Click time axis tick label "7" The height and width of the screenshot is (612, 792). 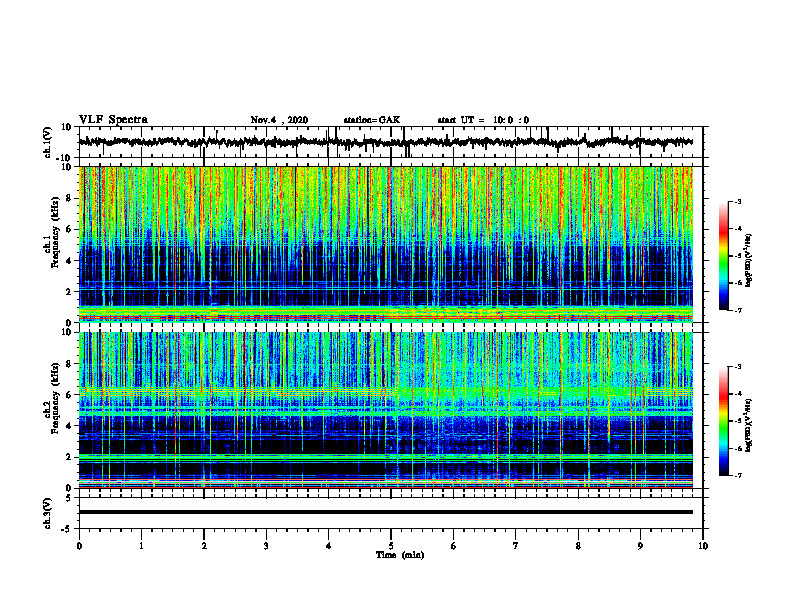(516, 546)
